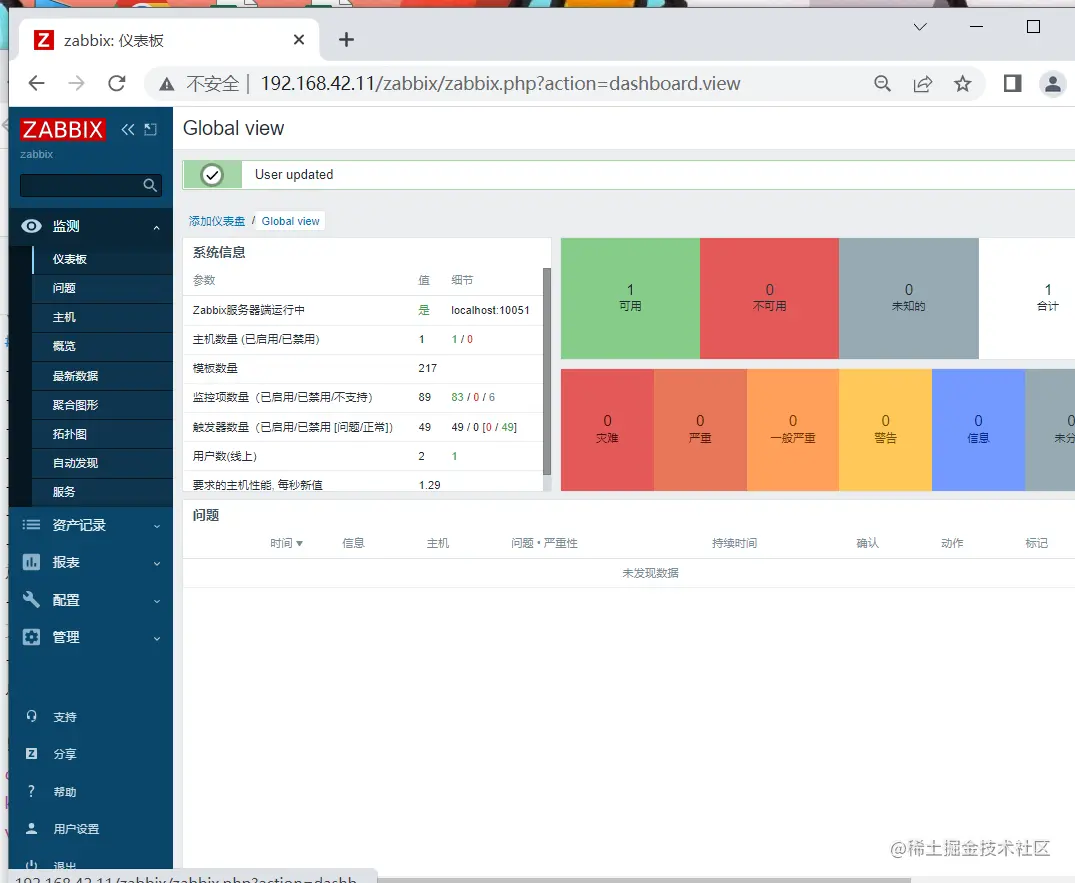Close the zabbix browser tab
This screenshot has height=883, width=1075.
[299, 40]
